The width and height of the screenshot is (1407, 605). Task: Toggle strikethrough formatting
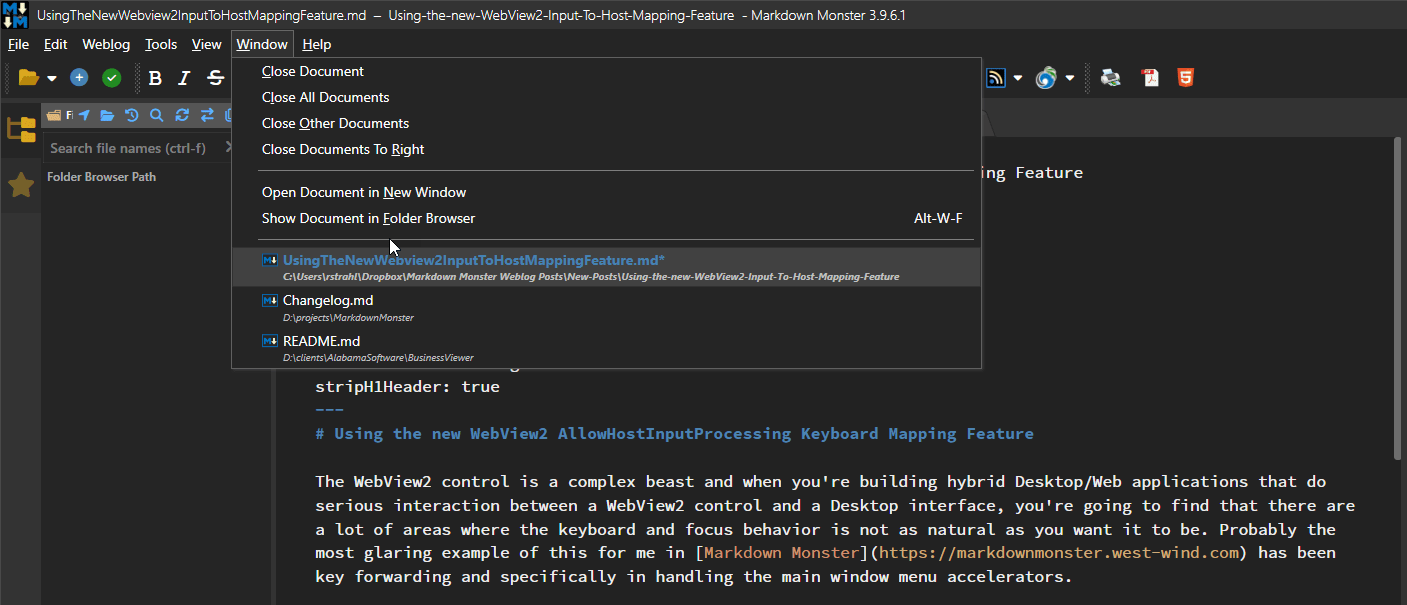click(x=215, y=78)
